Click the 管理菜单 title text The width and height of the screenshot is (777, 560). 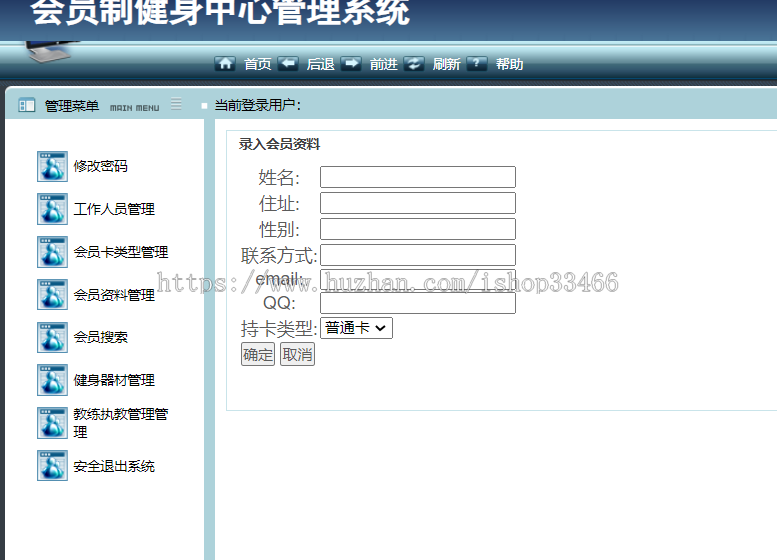point(72,106)
